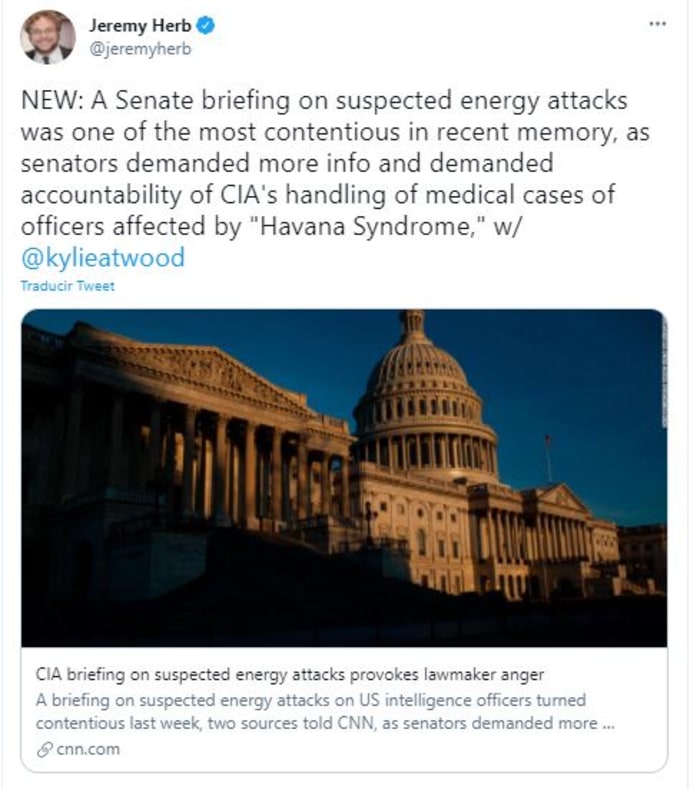Open the three-dot more options menu
This screenshot has height=789, width=700.
656,24
